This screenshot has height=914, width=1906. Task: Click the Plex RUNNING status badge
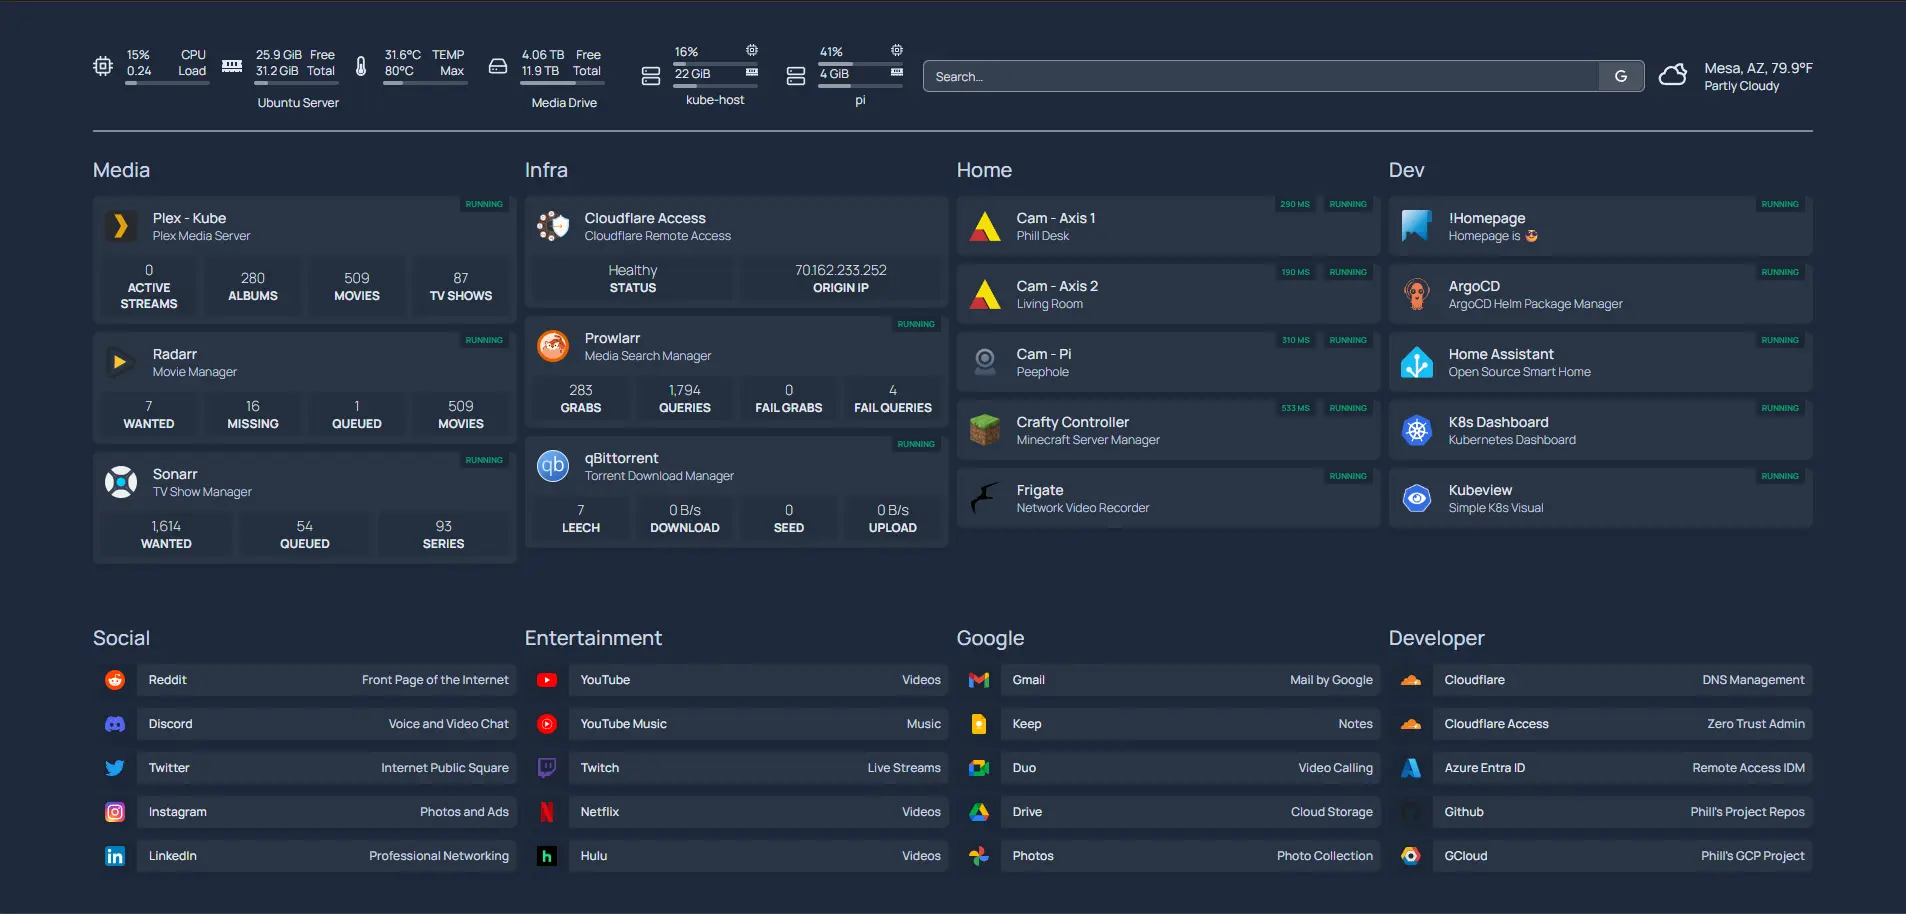click(484, 204)
